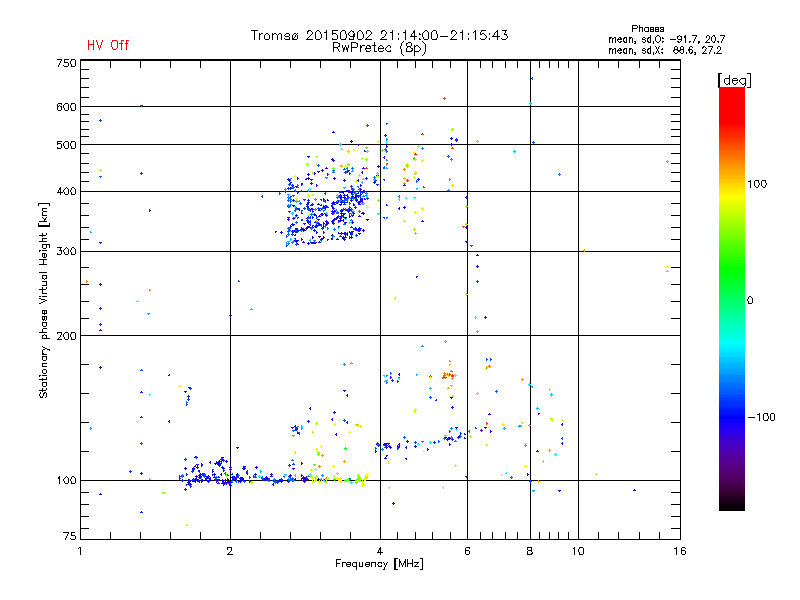Screen dimensions: 800x600
Task: Click the '[deg]' colorbar unit label
Action: point(734,80)
